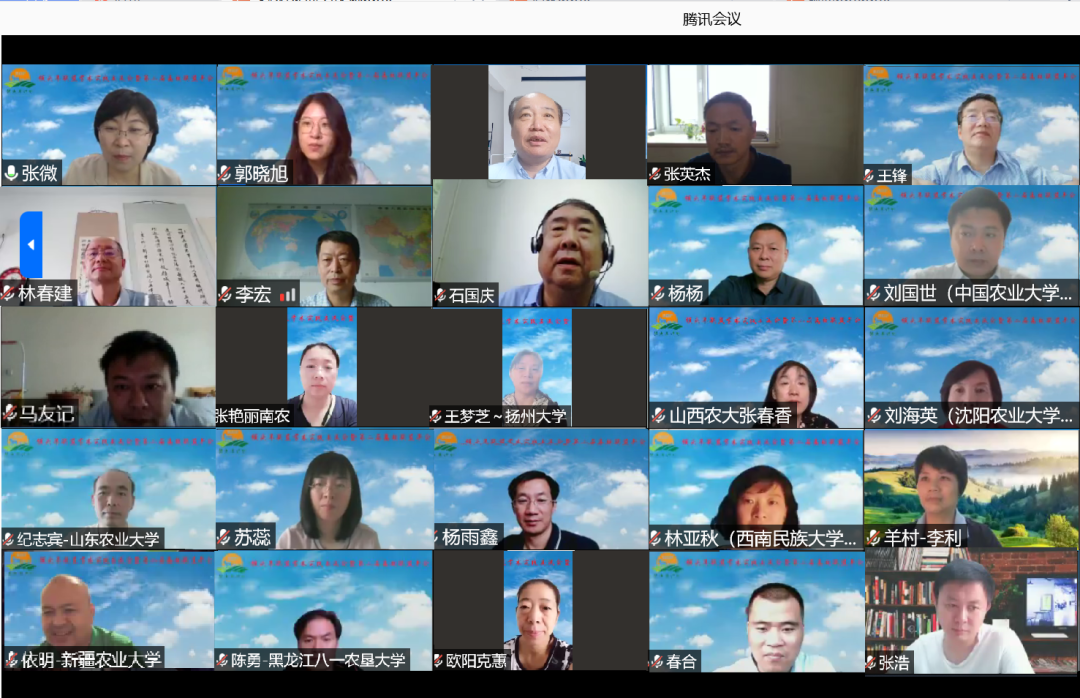1080x698 pixels.
Task: Select the 马友记 video tile
Action: point(108,367)
